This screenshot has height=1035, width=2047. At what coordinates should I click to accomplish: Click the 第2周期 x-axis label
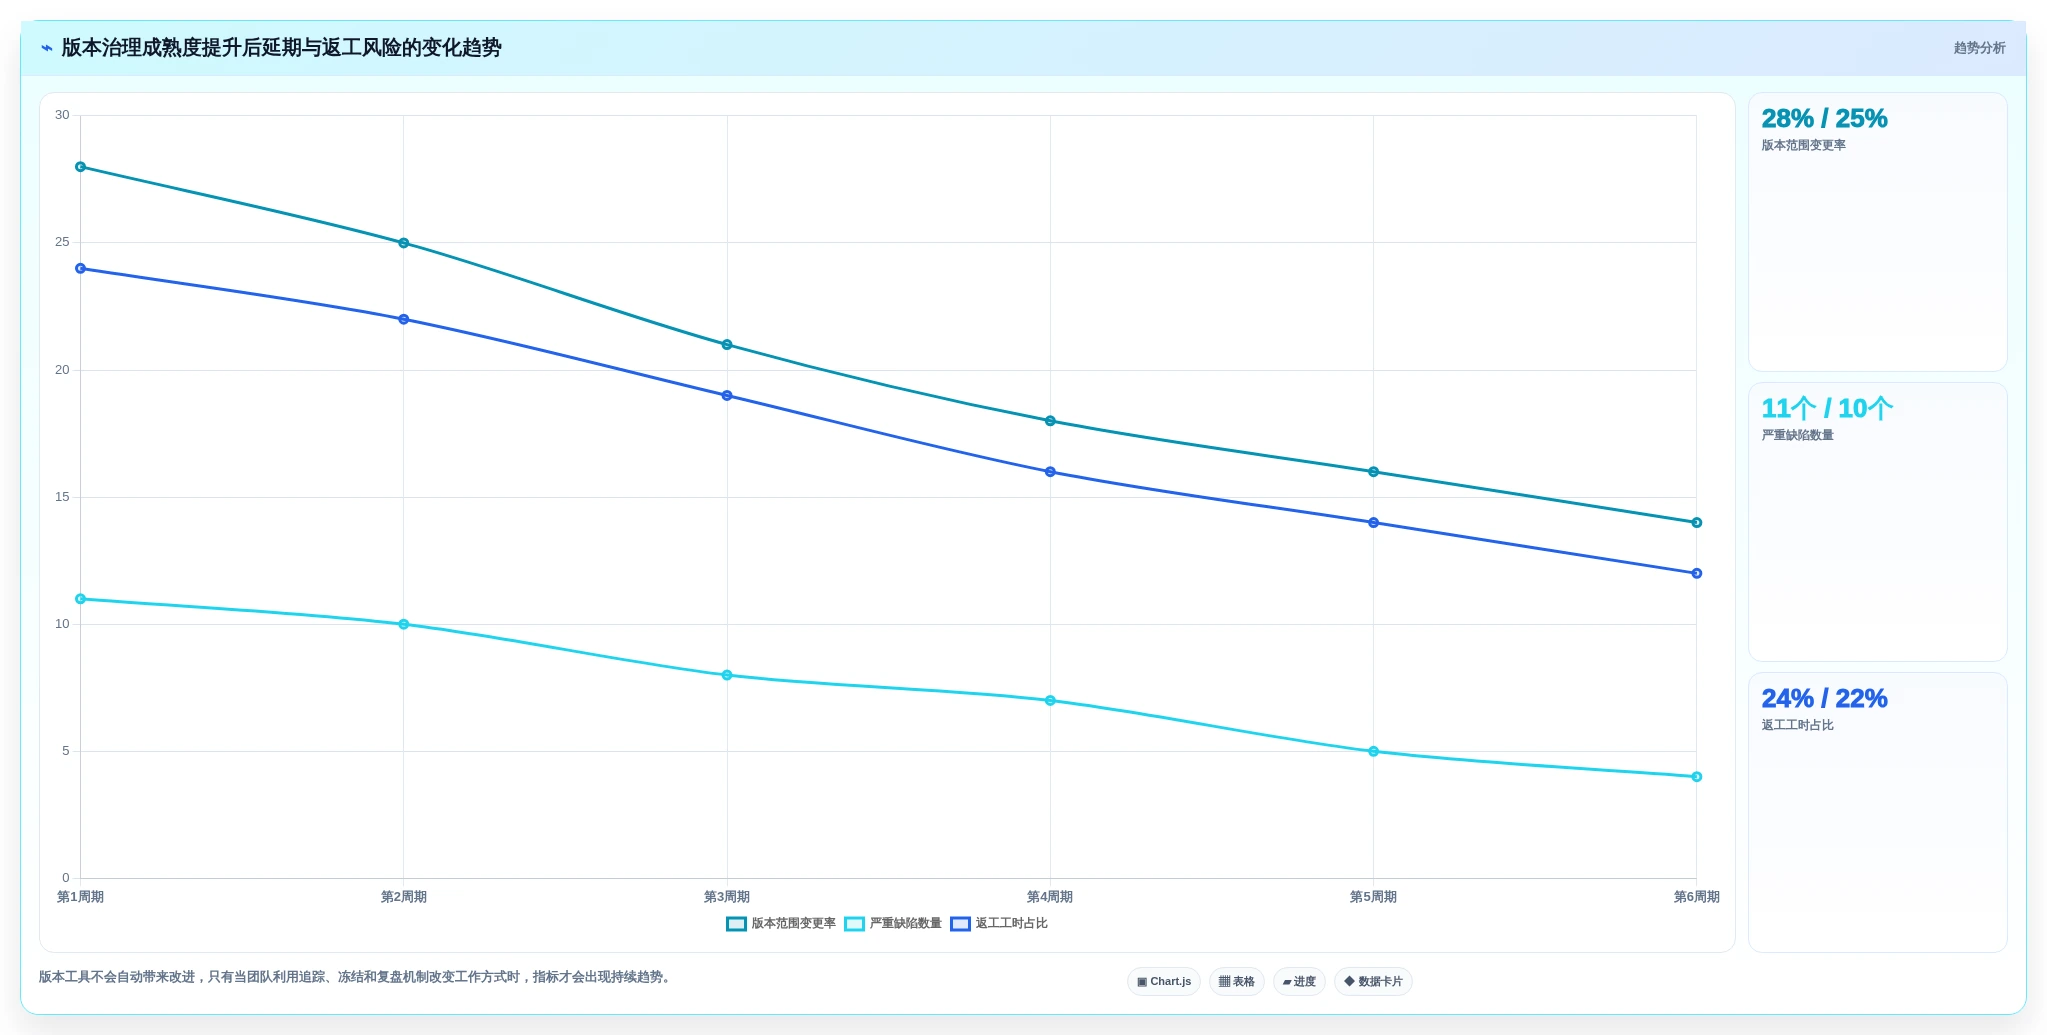pyautogui.click(x=404, y=897)
